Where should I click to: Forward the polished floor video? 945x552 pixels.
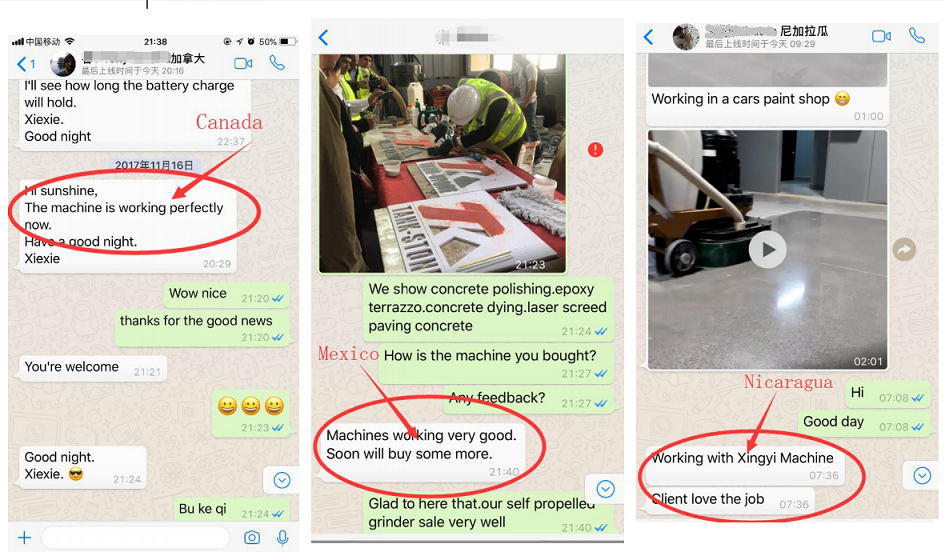click(904, 249)
